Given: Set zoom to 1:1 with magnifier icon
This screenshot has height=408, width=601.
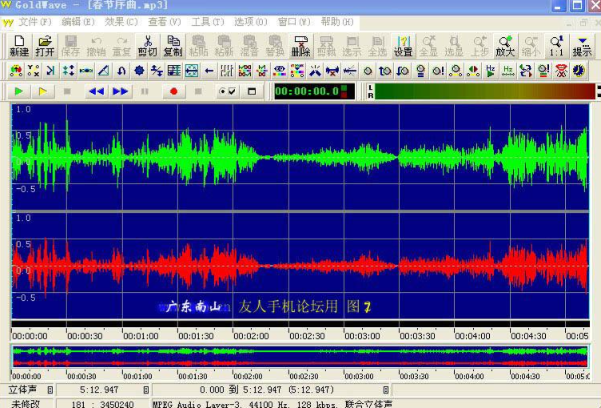Looking at the screenshot, I should click(555, 45).
